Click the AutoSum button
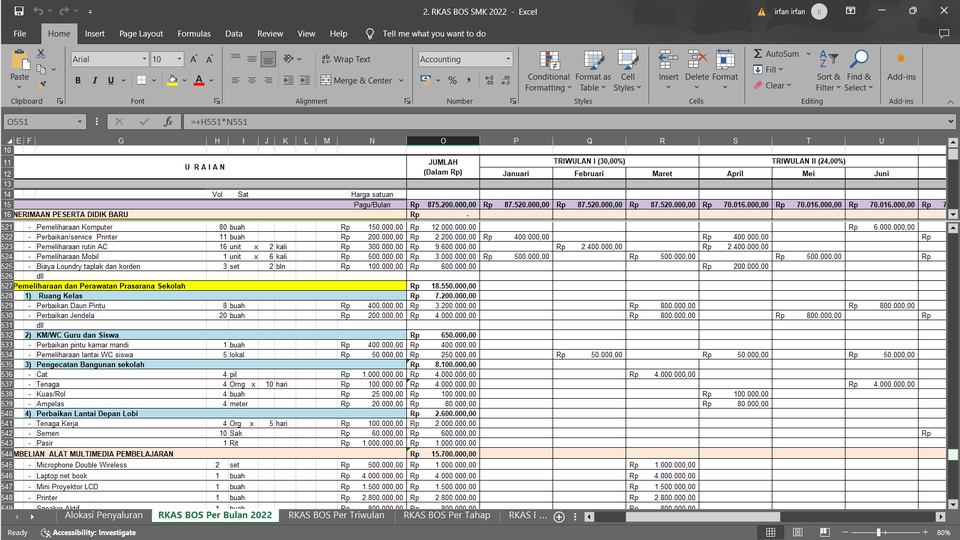Viewport: 960px width, 540px height. [x=776, y=54]
